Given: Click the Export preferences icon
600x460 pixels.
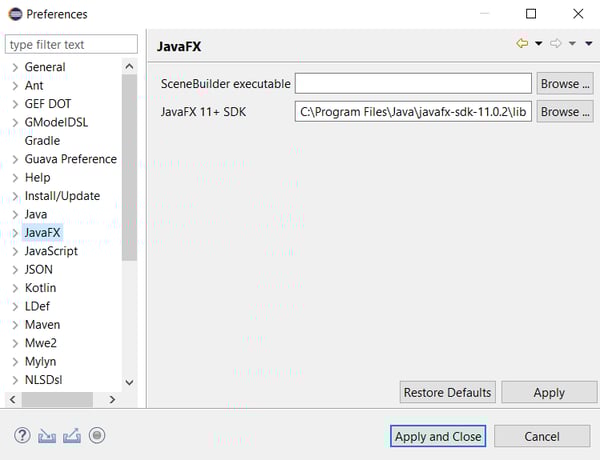Looking at the screenshot, I should coord(71,435).
